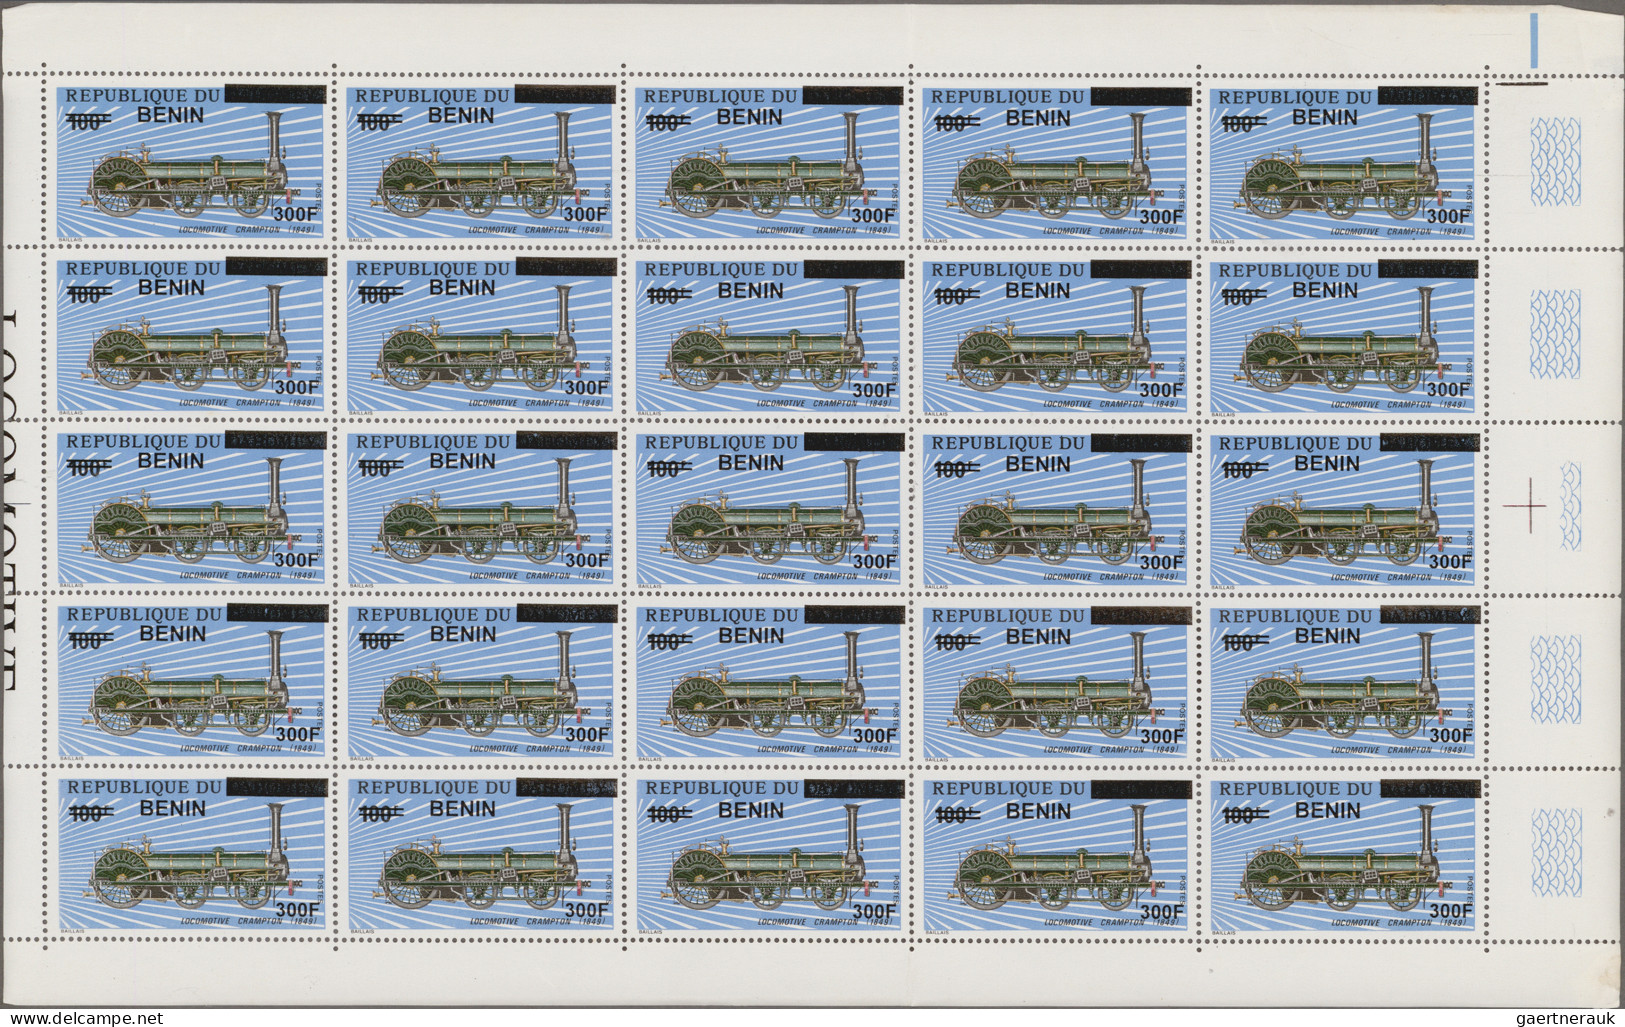1625x1027 pixels.
Task: Pick the stamp in row two, column four
Action: point(1057,334)
